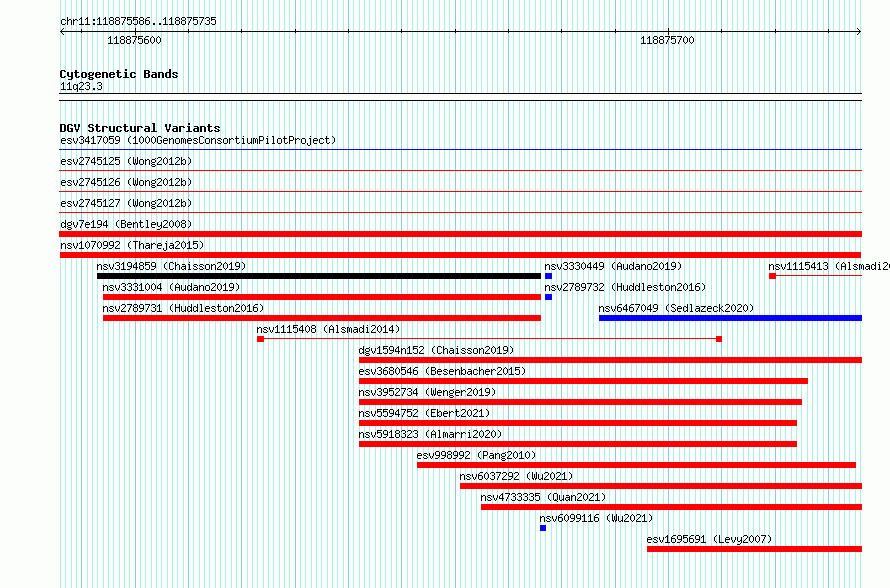Click the dgv7e194 (Bentley2008) label
Screen dimensions: 890x588
click(x=126, y=224)
